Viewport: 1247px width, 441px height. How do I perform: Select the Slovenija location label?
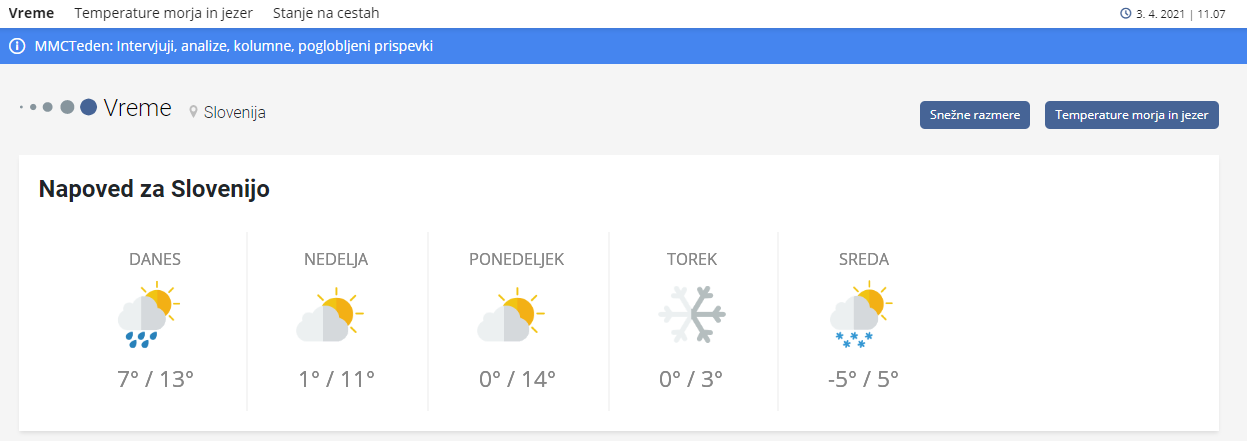(235, 113)
